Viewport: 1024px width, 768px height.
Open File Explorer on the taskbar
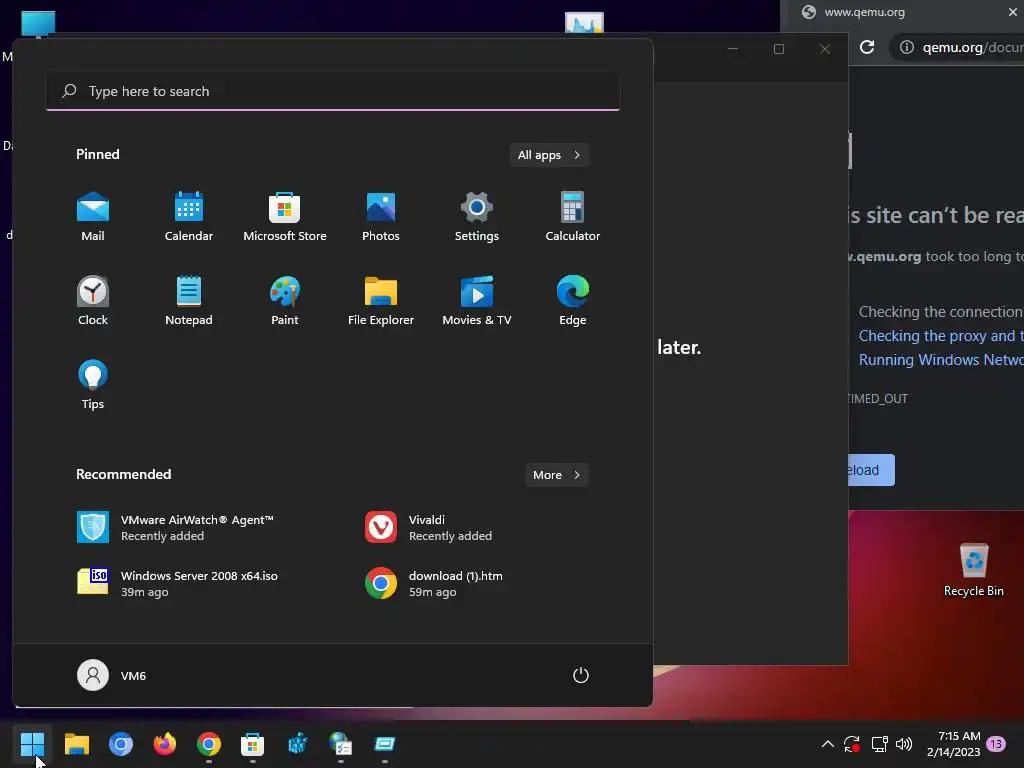[76, 744]
